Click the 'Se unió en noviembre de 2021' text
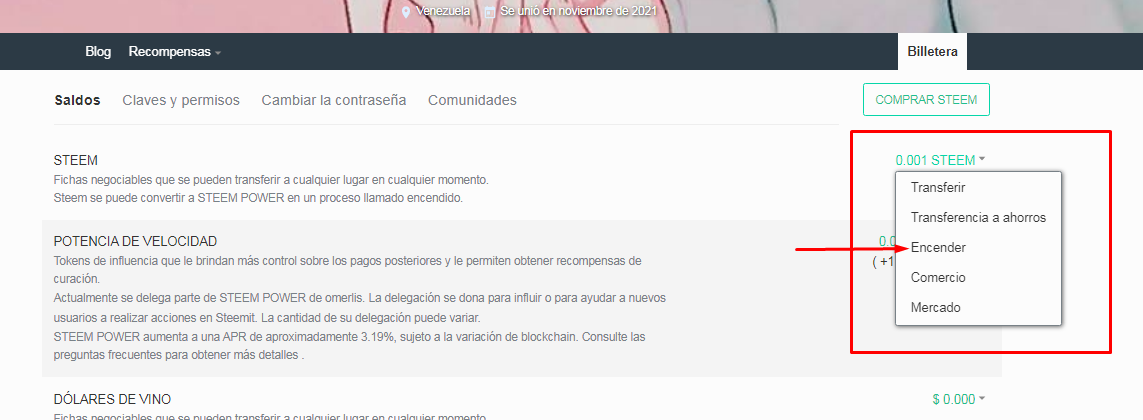This screenshot has height=420, width=1143. 579,12
